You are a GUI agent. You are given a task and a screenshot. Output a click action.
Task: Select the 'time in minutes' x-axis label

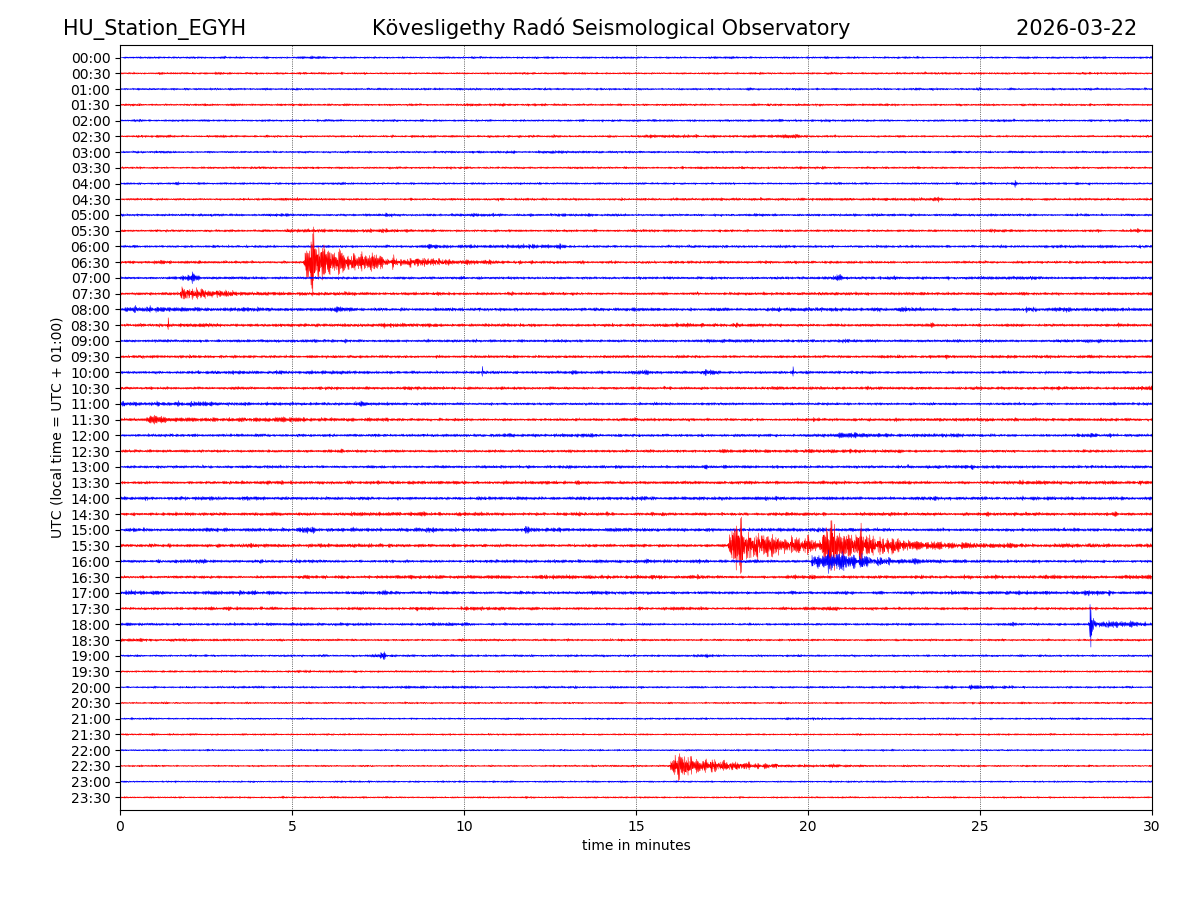(636, 846)
